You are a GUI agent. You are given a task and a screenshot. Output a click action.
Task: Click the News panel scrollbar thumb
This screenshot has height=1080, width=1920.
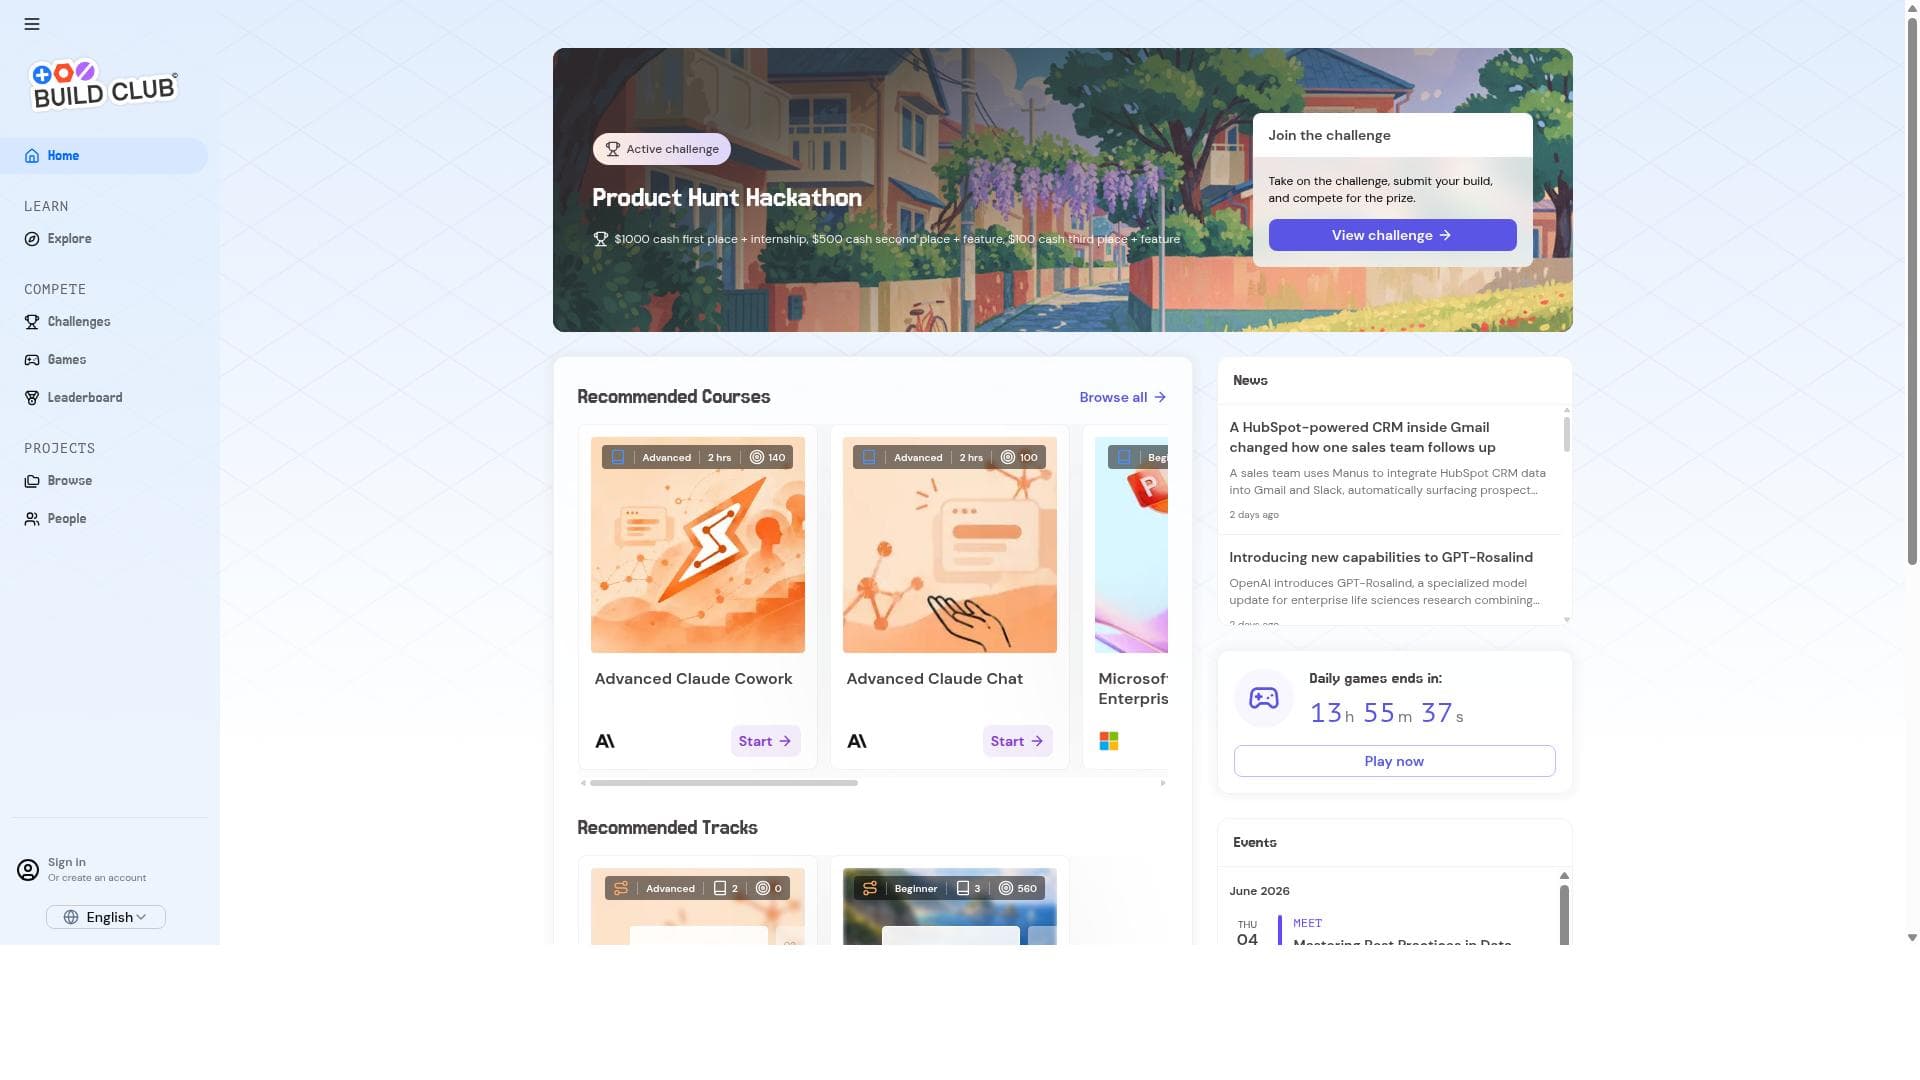(1566, 434)
